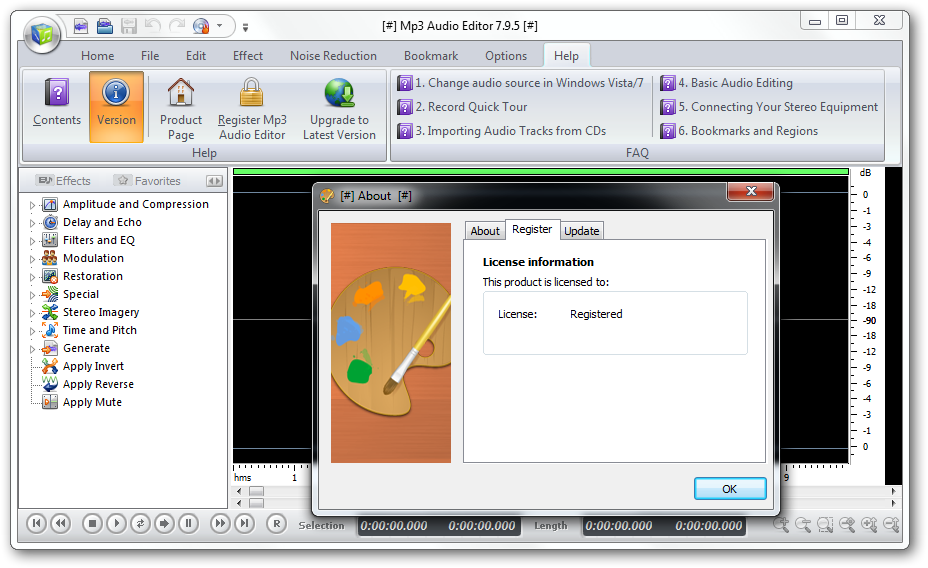Click the play button in transport bar
The width and height of the screenshot is (928, 568).
[x=117, y=523]
